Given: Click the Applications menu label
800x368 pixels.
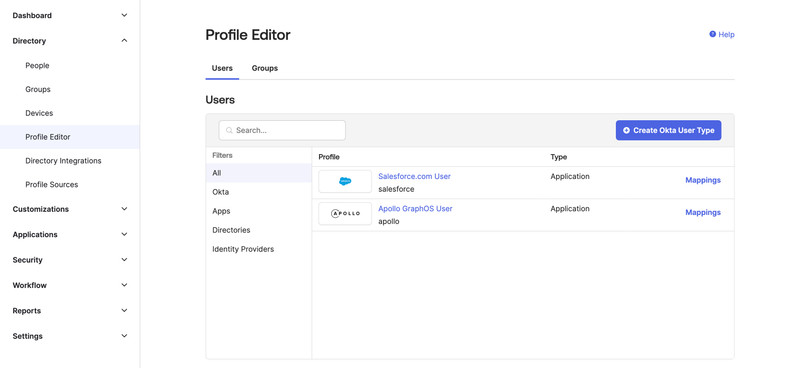Looking at the screenshot, I should (x=35, y=234).
